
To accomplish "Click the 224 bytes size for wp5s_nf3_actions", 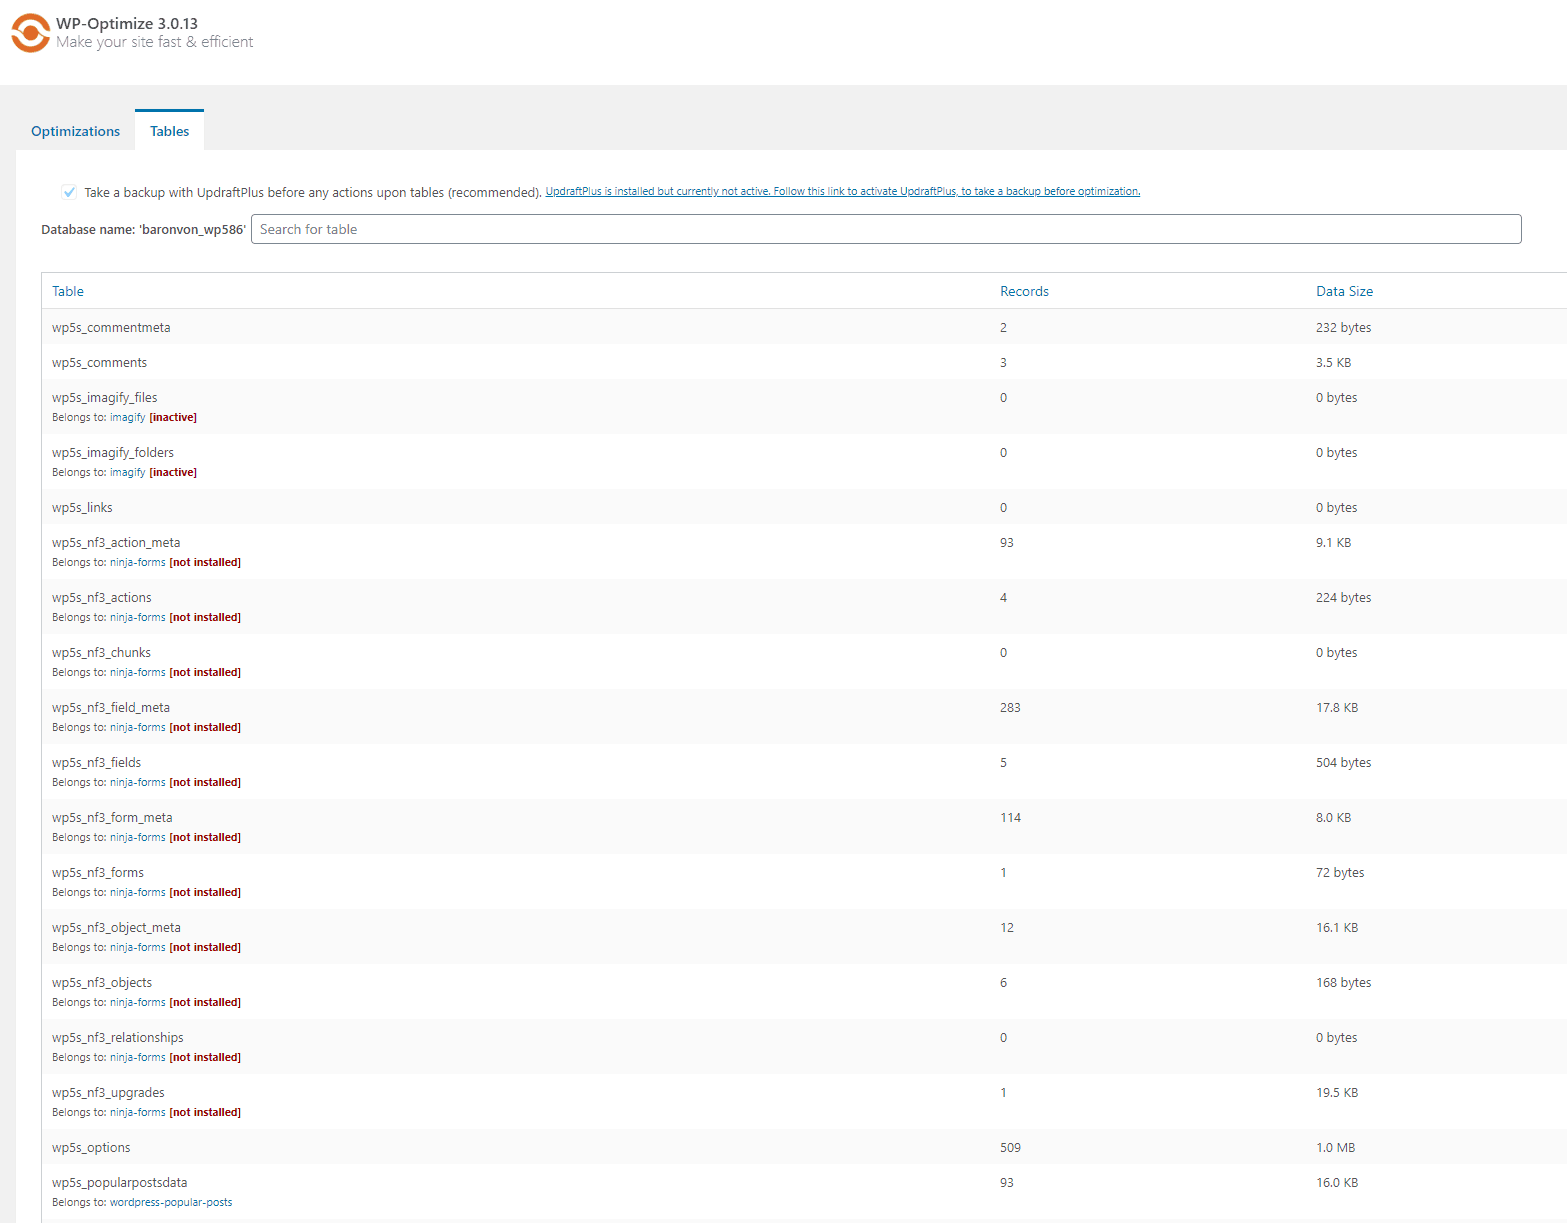I will [x=1343, y=597].
